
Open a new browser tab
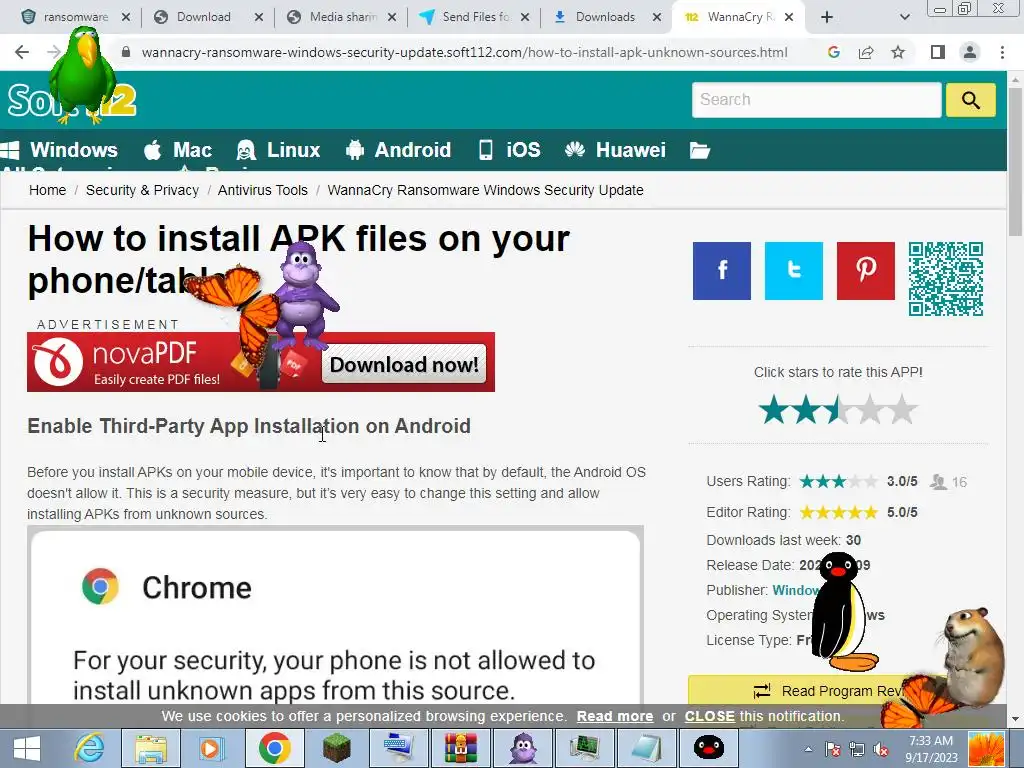click(x=827, y=17)
